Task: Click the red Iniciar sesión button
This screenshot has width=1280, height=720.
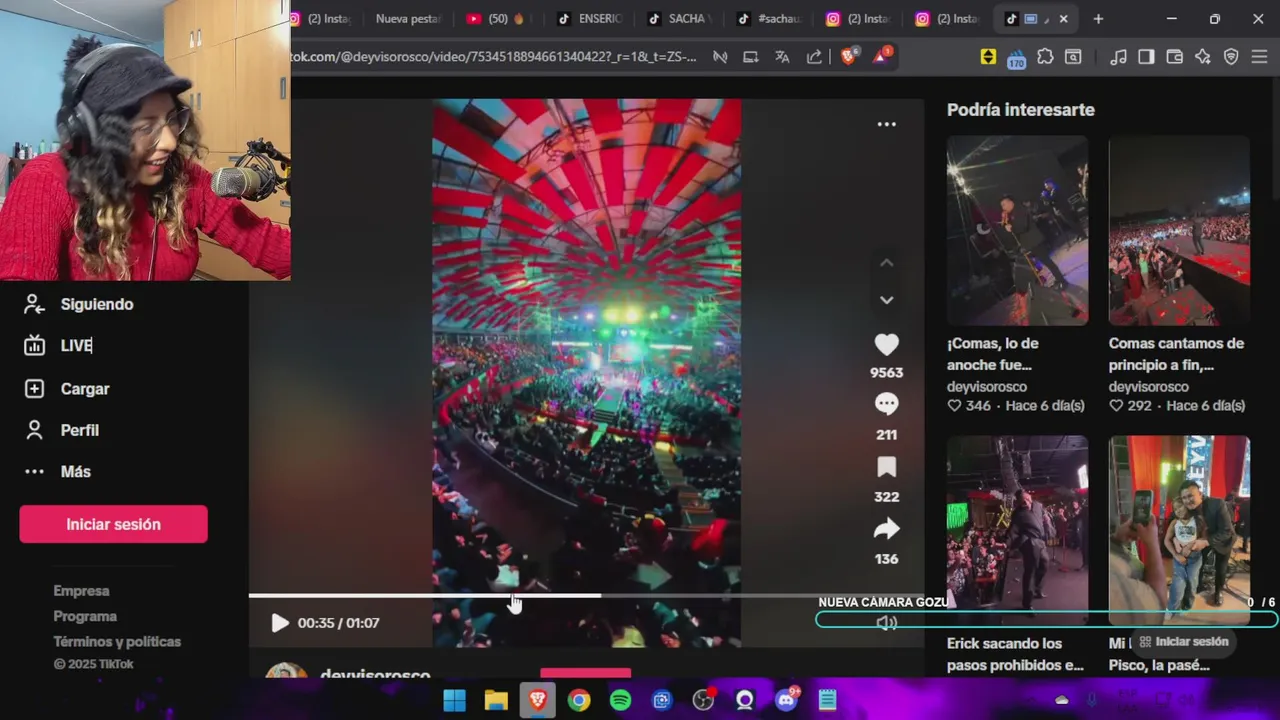Action: coord(113,524)
